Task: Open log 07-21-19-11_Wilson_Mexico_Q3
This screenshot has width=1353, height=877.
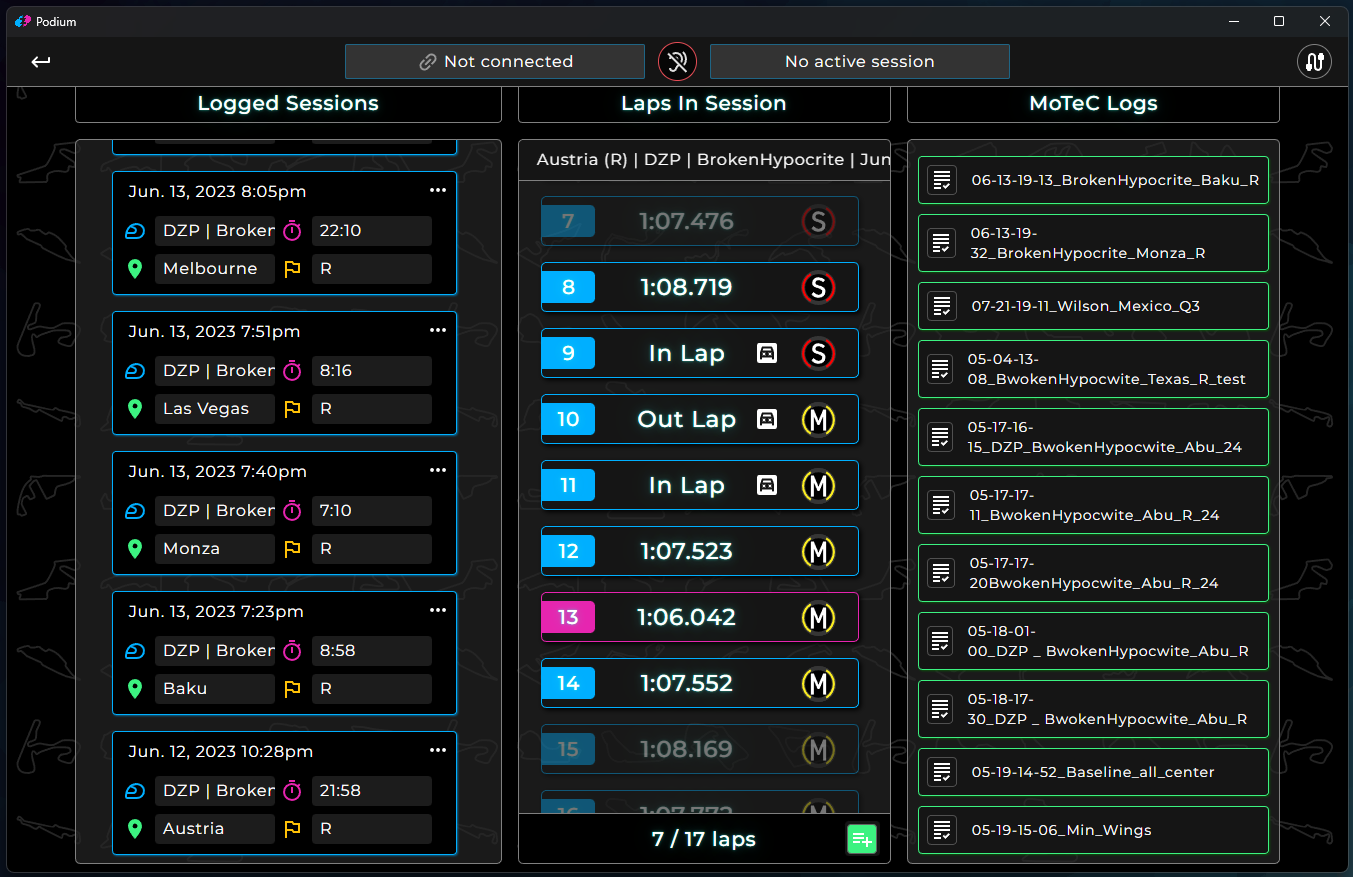Action: coord(1093,306)
